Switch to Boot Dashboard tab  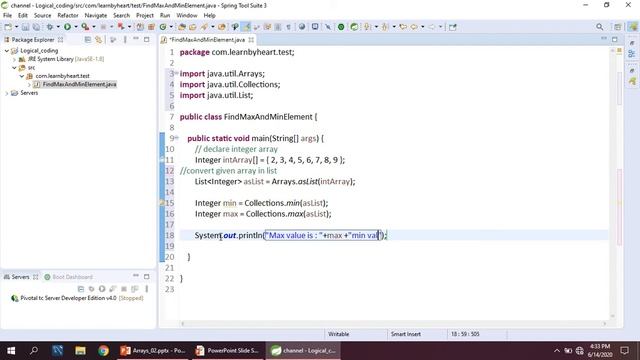coord(68,277)
